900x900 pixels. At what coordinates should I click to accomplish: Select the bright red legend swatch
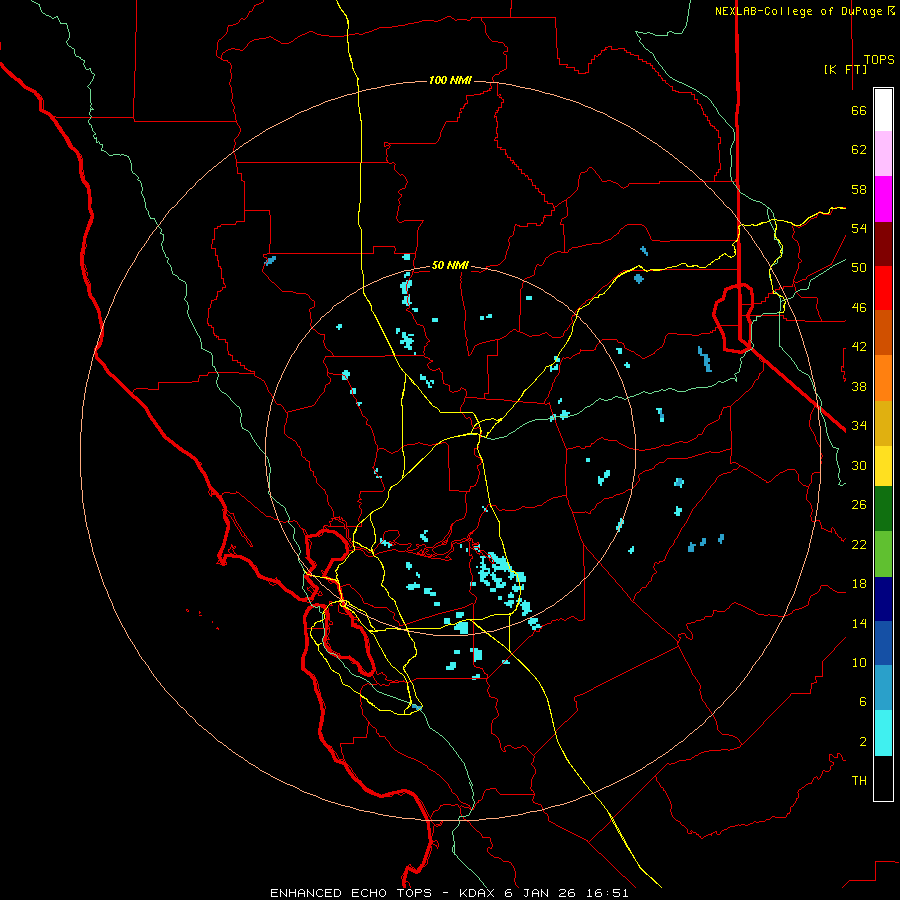tap(883, 288)
